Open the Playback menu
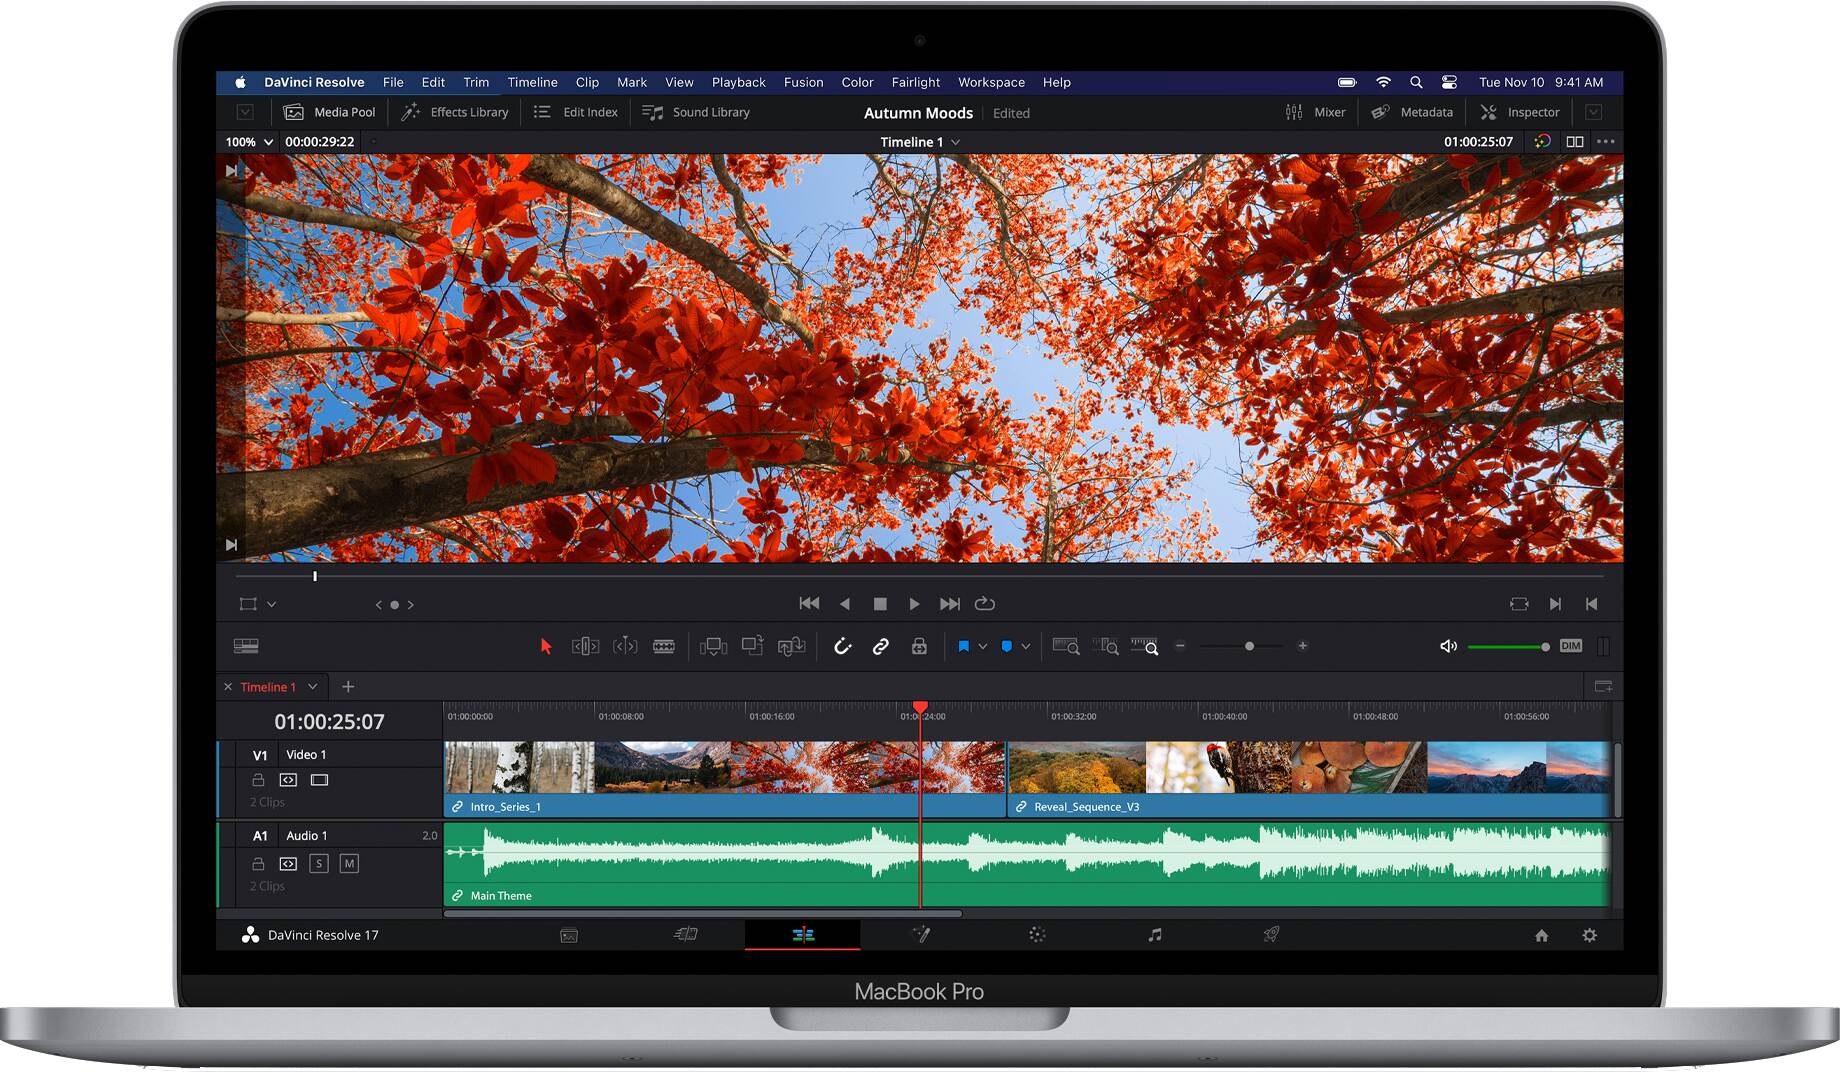 pos(737,82)
